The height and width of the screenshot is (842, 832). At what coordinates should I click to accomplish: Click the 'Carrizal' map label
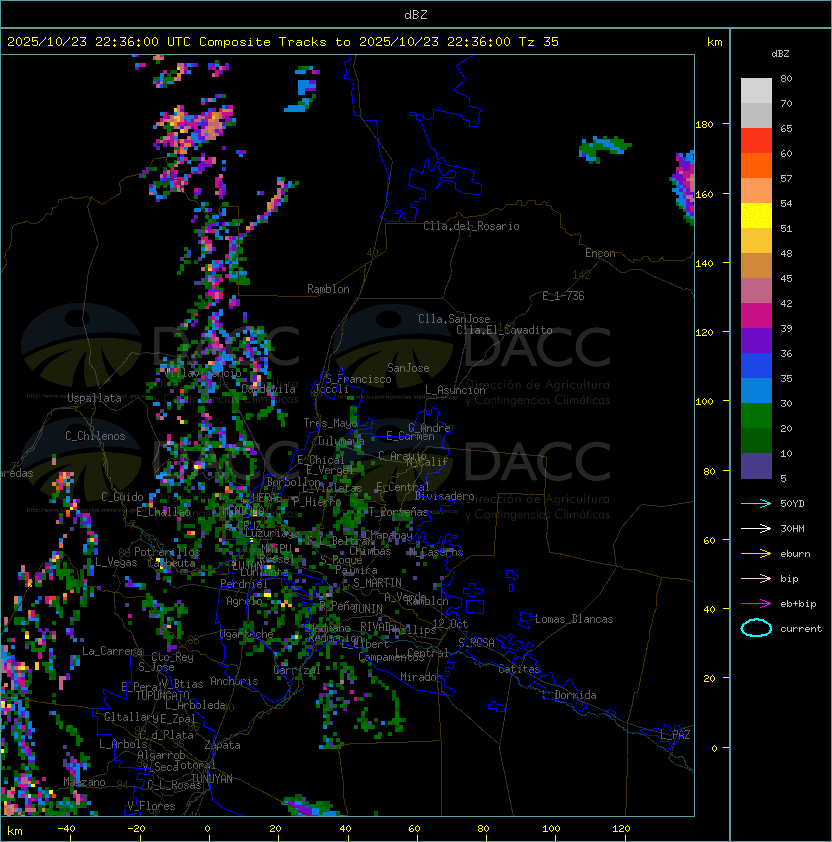[297, 670]
